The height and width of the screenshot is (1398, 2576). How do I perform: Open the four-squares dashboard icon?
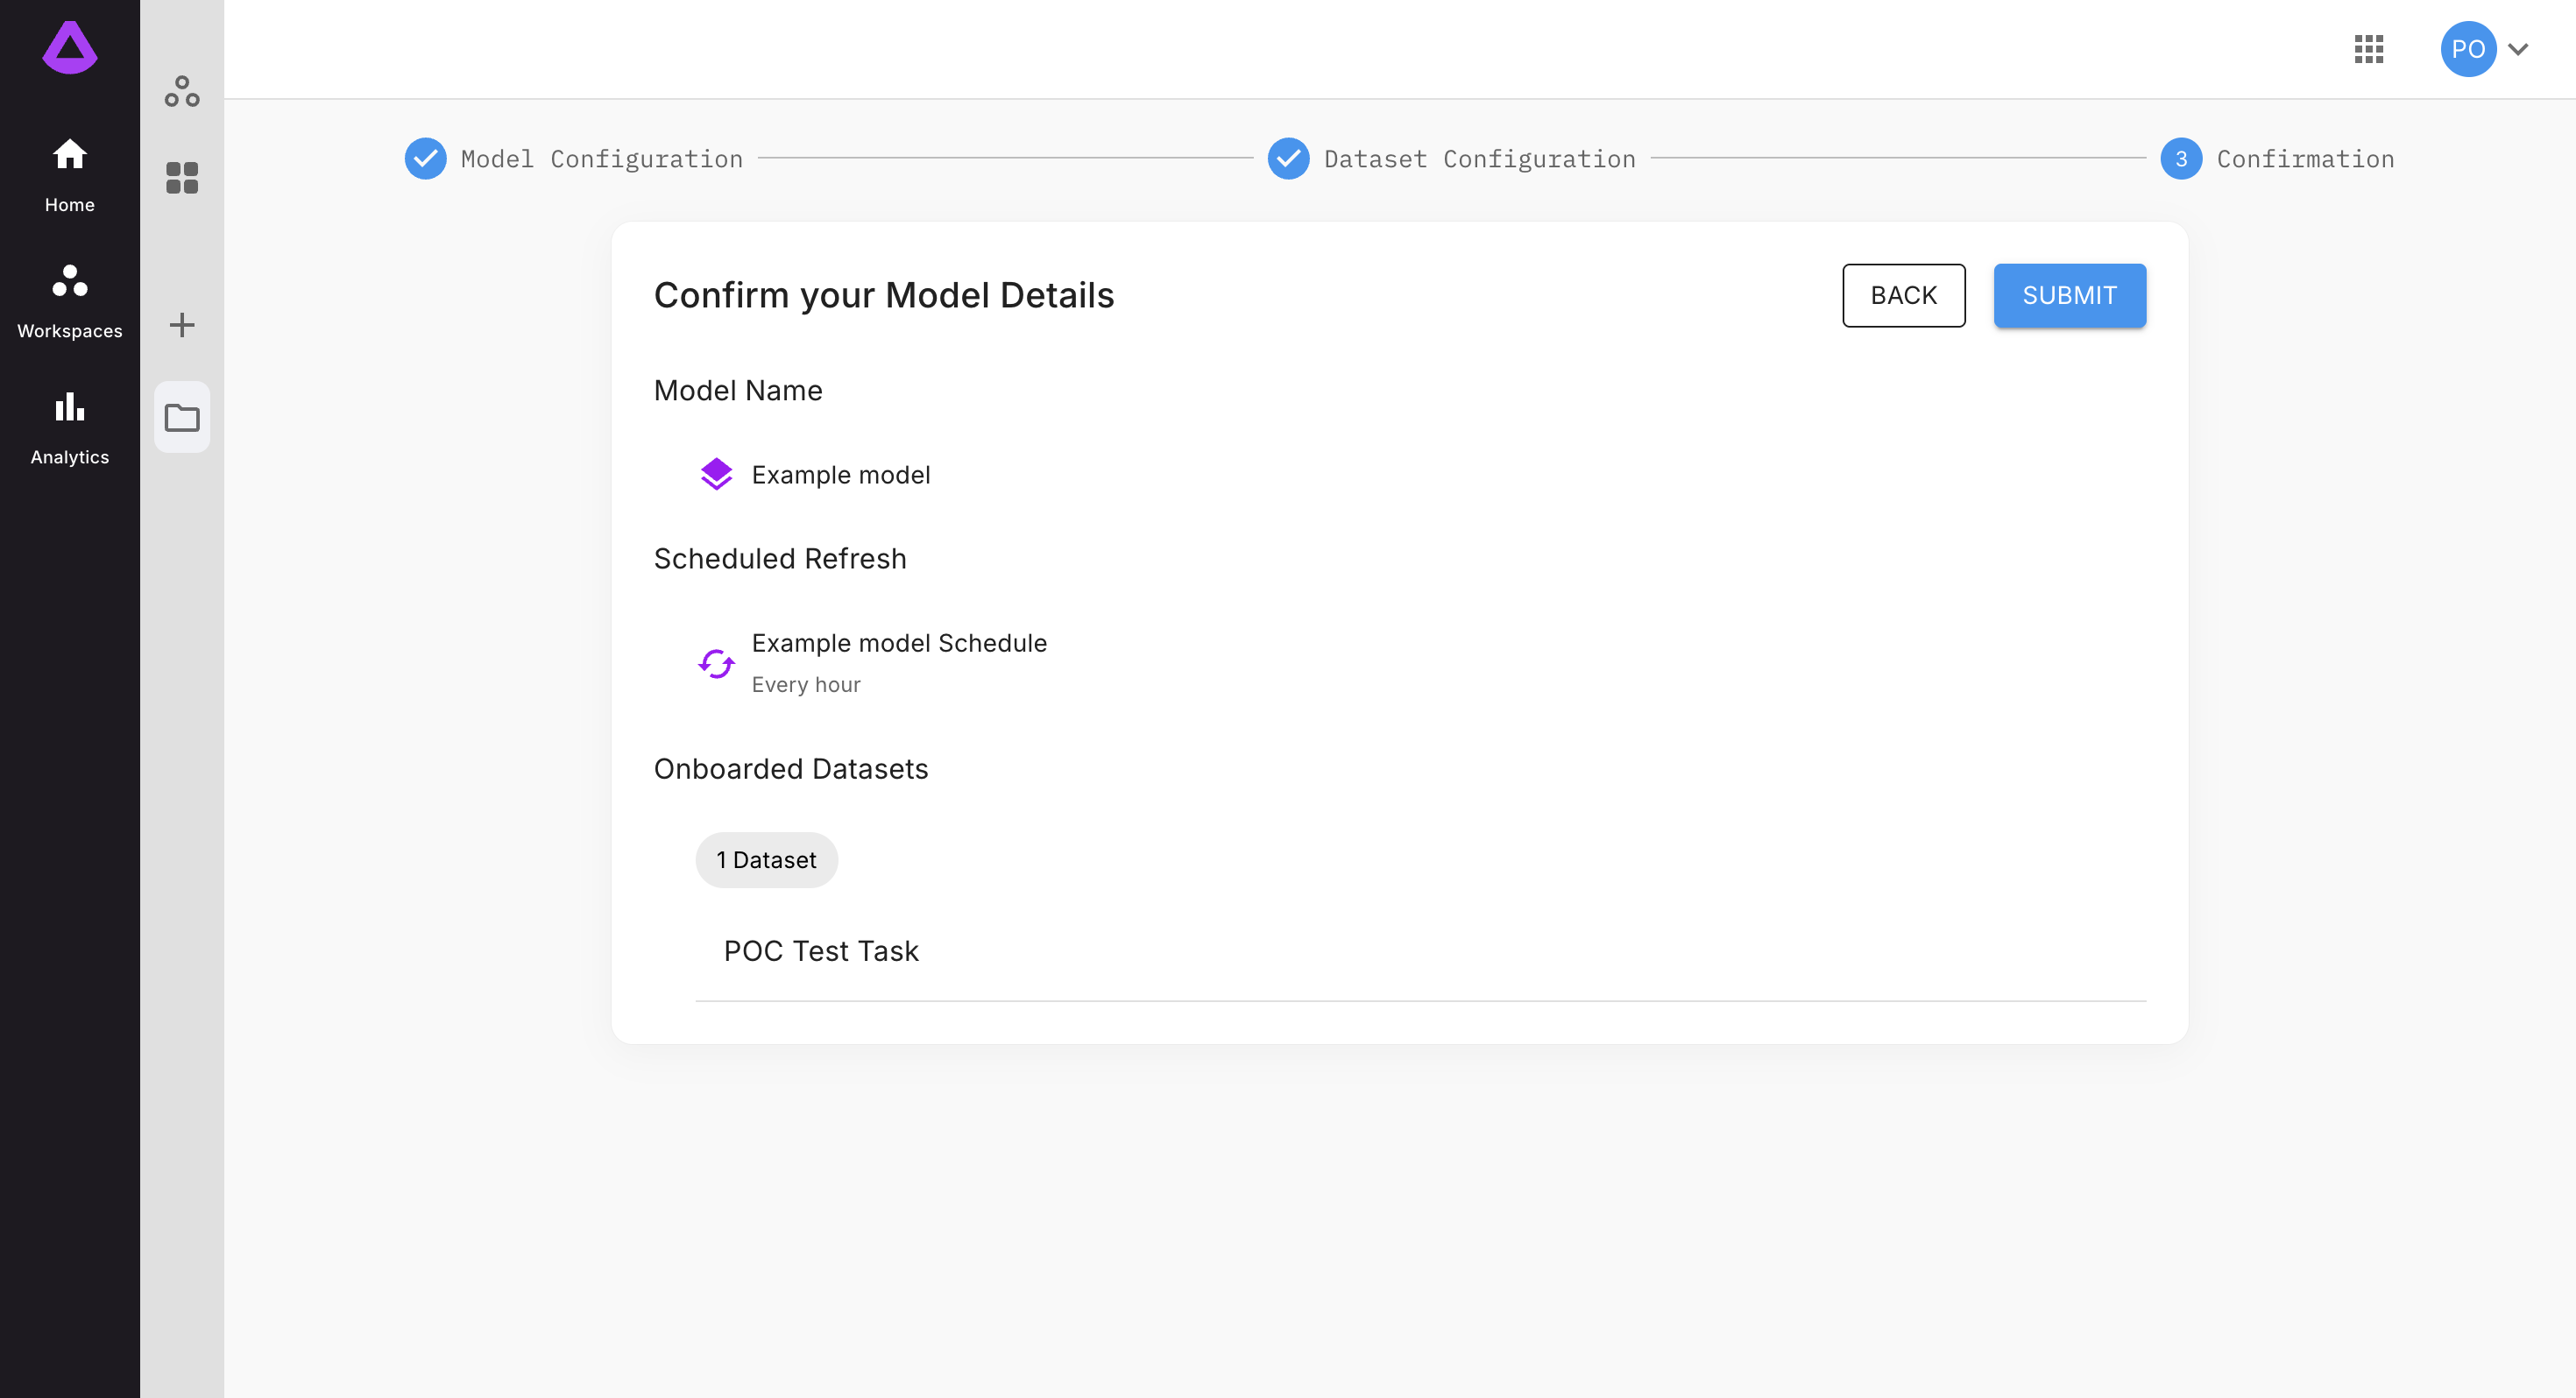click(182, 178)
